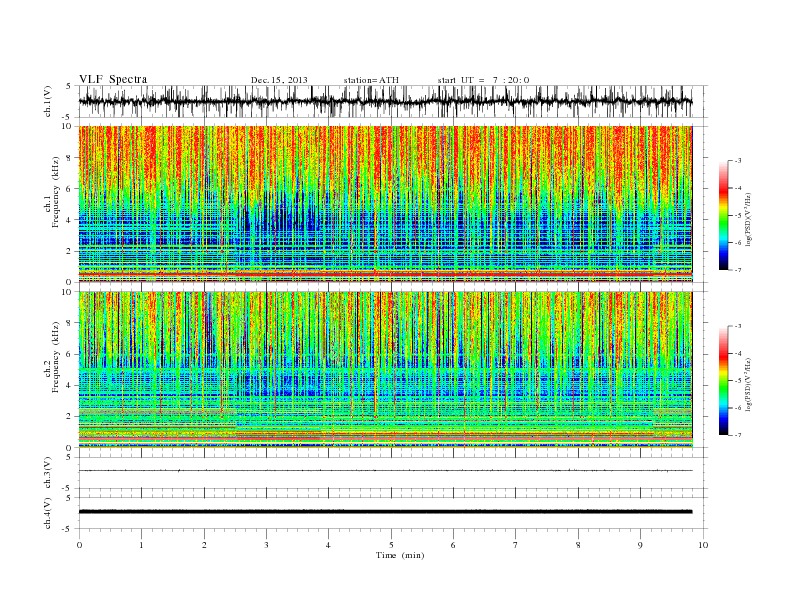Click the "-4" value on ch.2 colorbar
Screen dimensions: 792x612
(x=738, y=353)
